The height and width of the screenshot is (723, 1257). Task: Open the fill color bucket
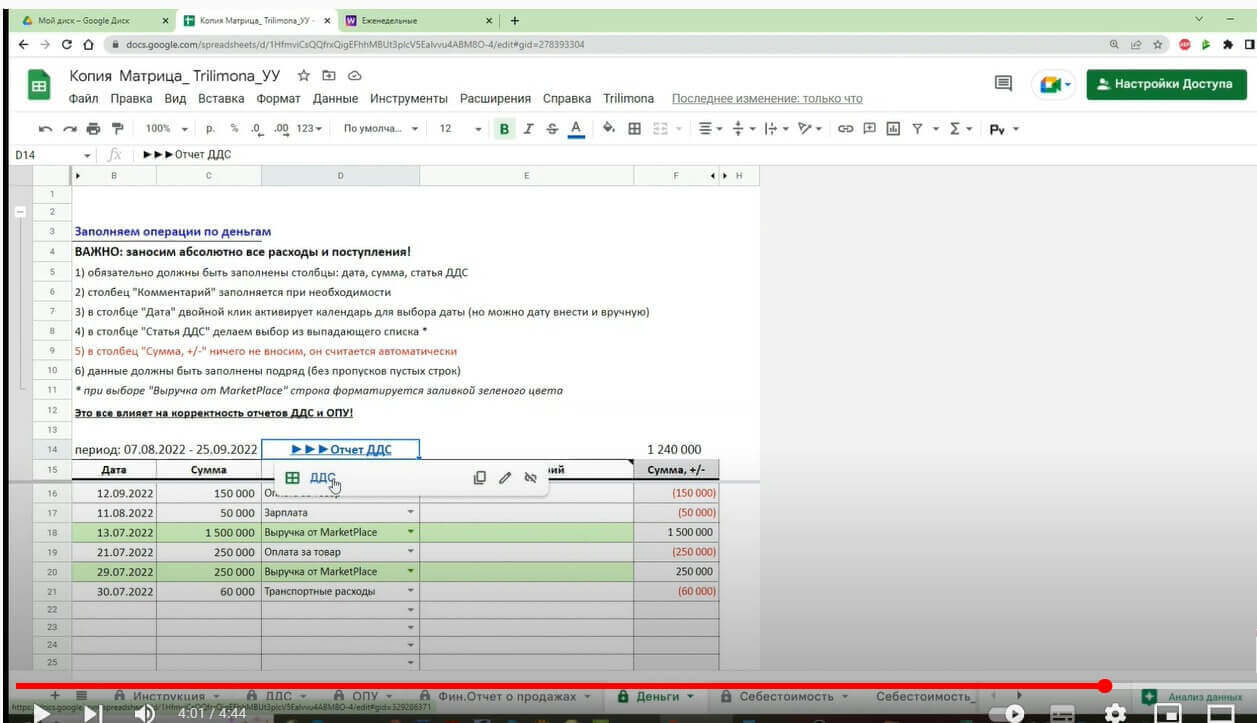(x=608, y=129)
